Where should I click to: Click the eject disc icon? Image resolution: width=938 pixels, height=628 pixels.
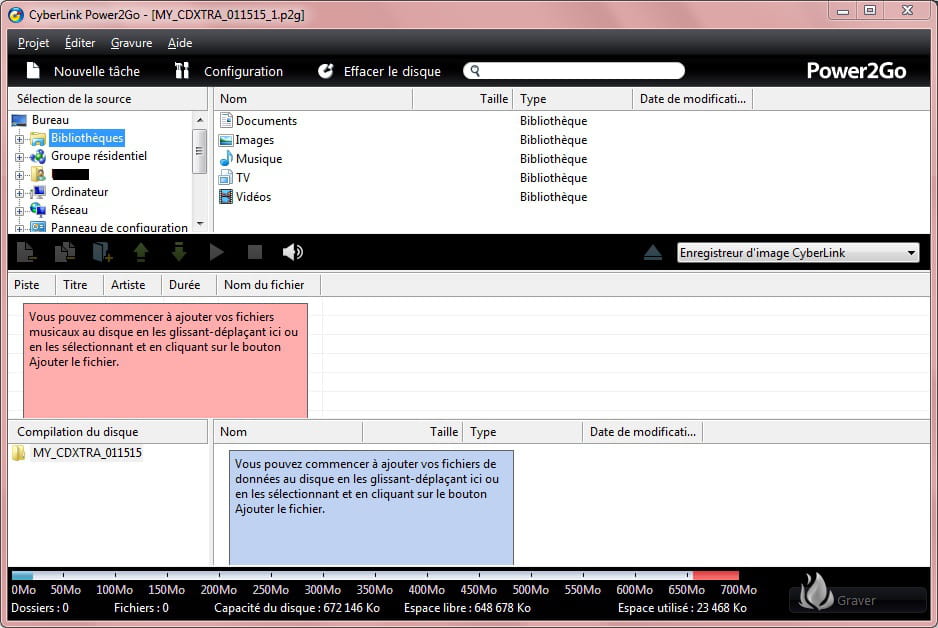(653, 253)
